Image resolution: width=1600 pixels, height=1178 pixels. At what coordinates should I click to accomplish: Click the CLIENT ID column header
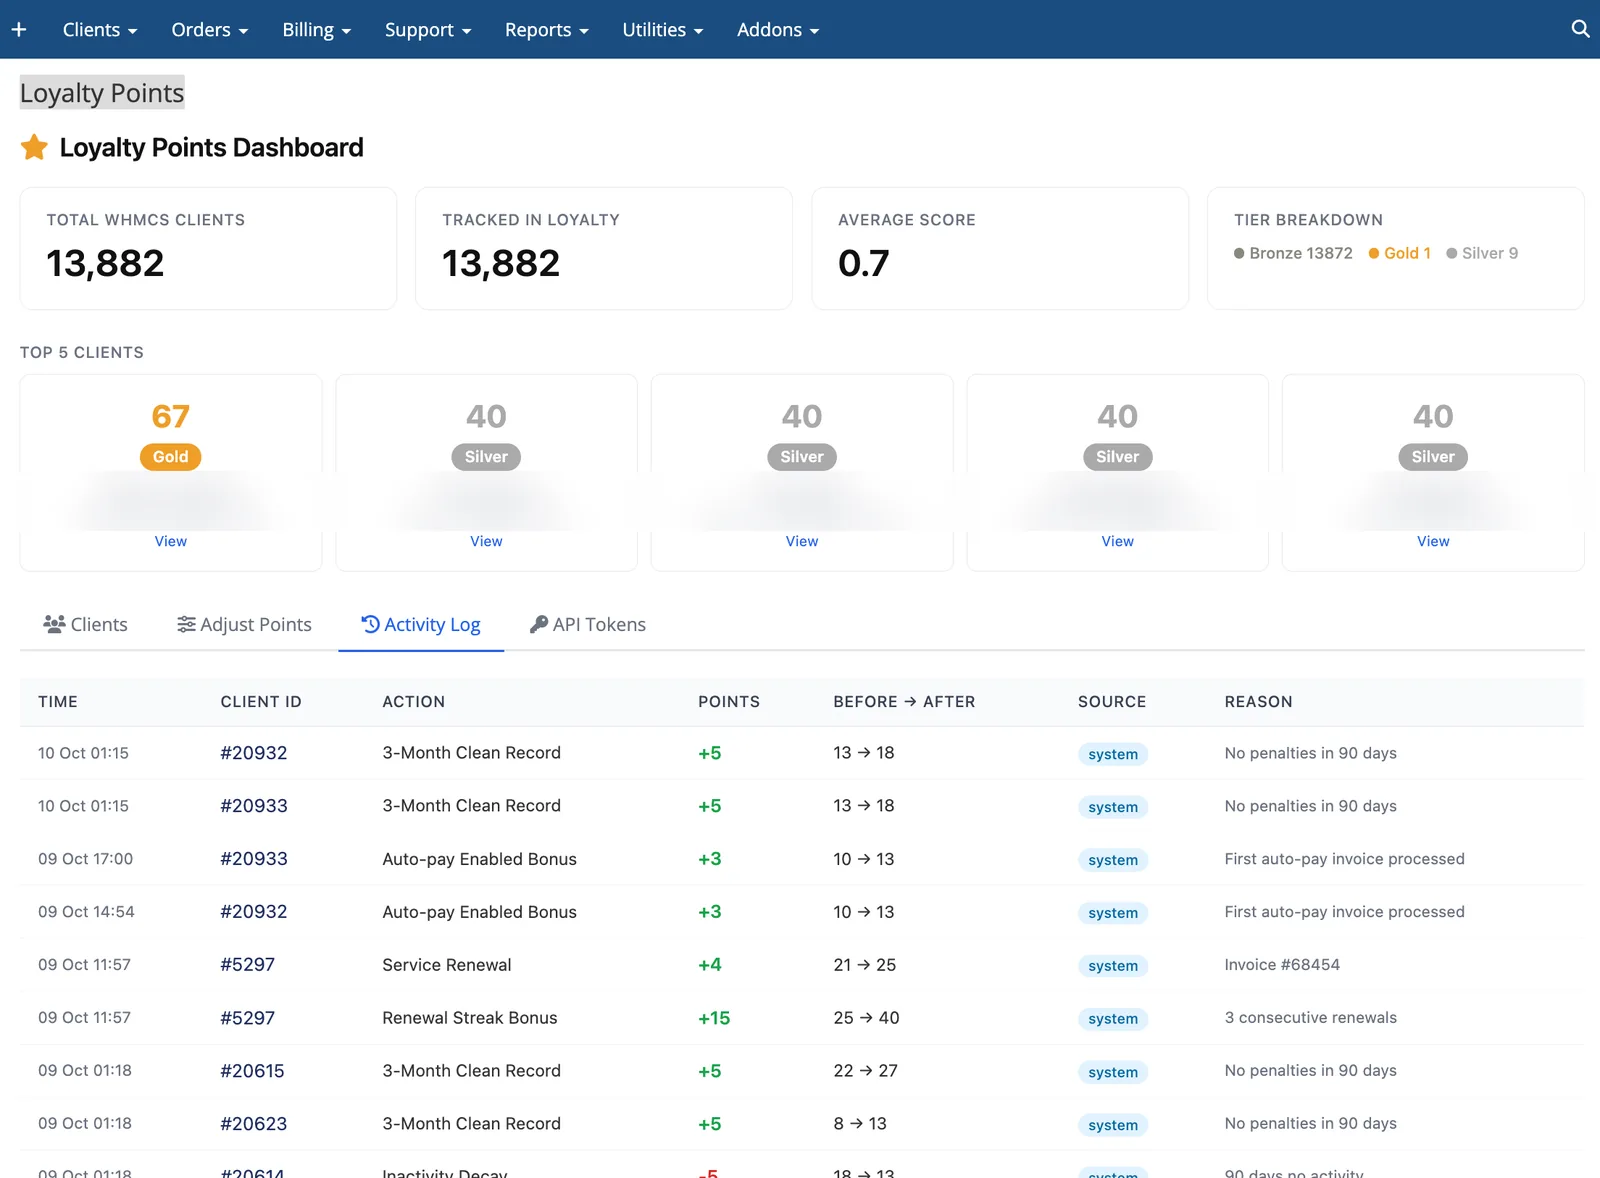point(261,702)
